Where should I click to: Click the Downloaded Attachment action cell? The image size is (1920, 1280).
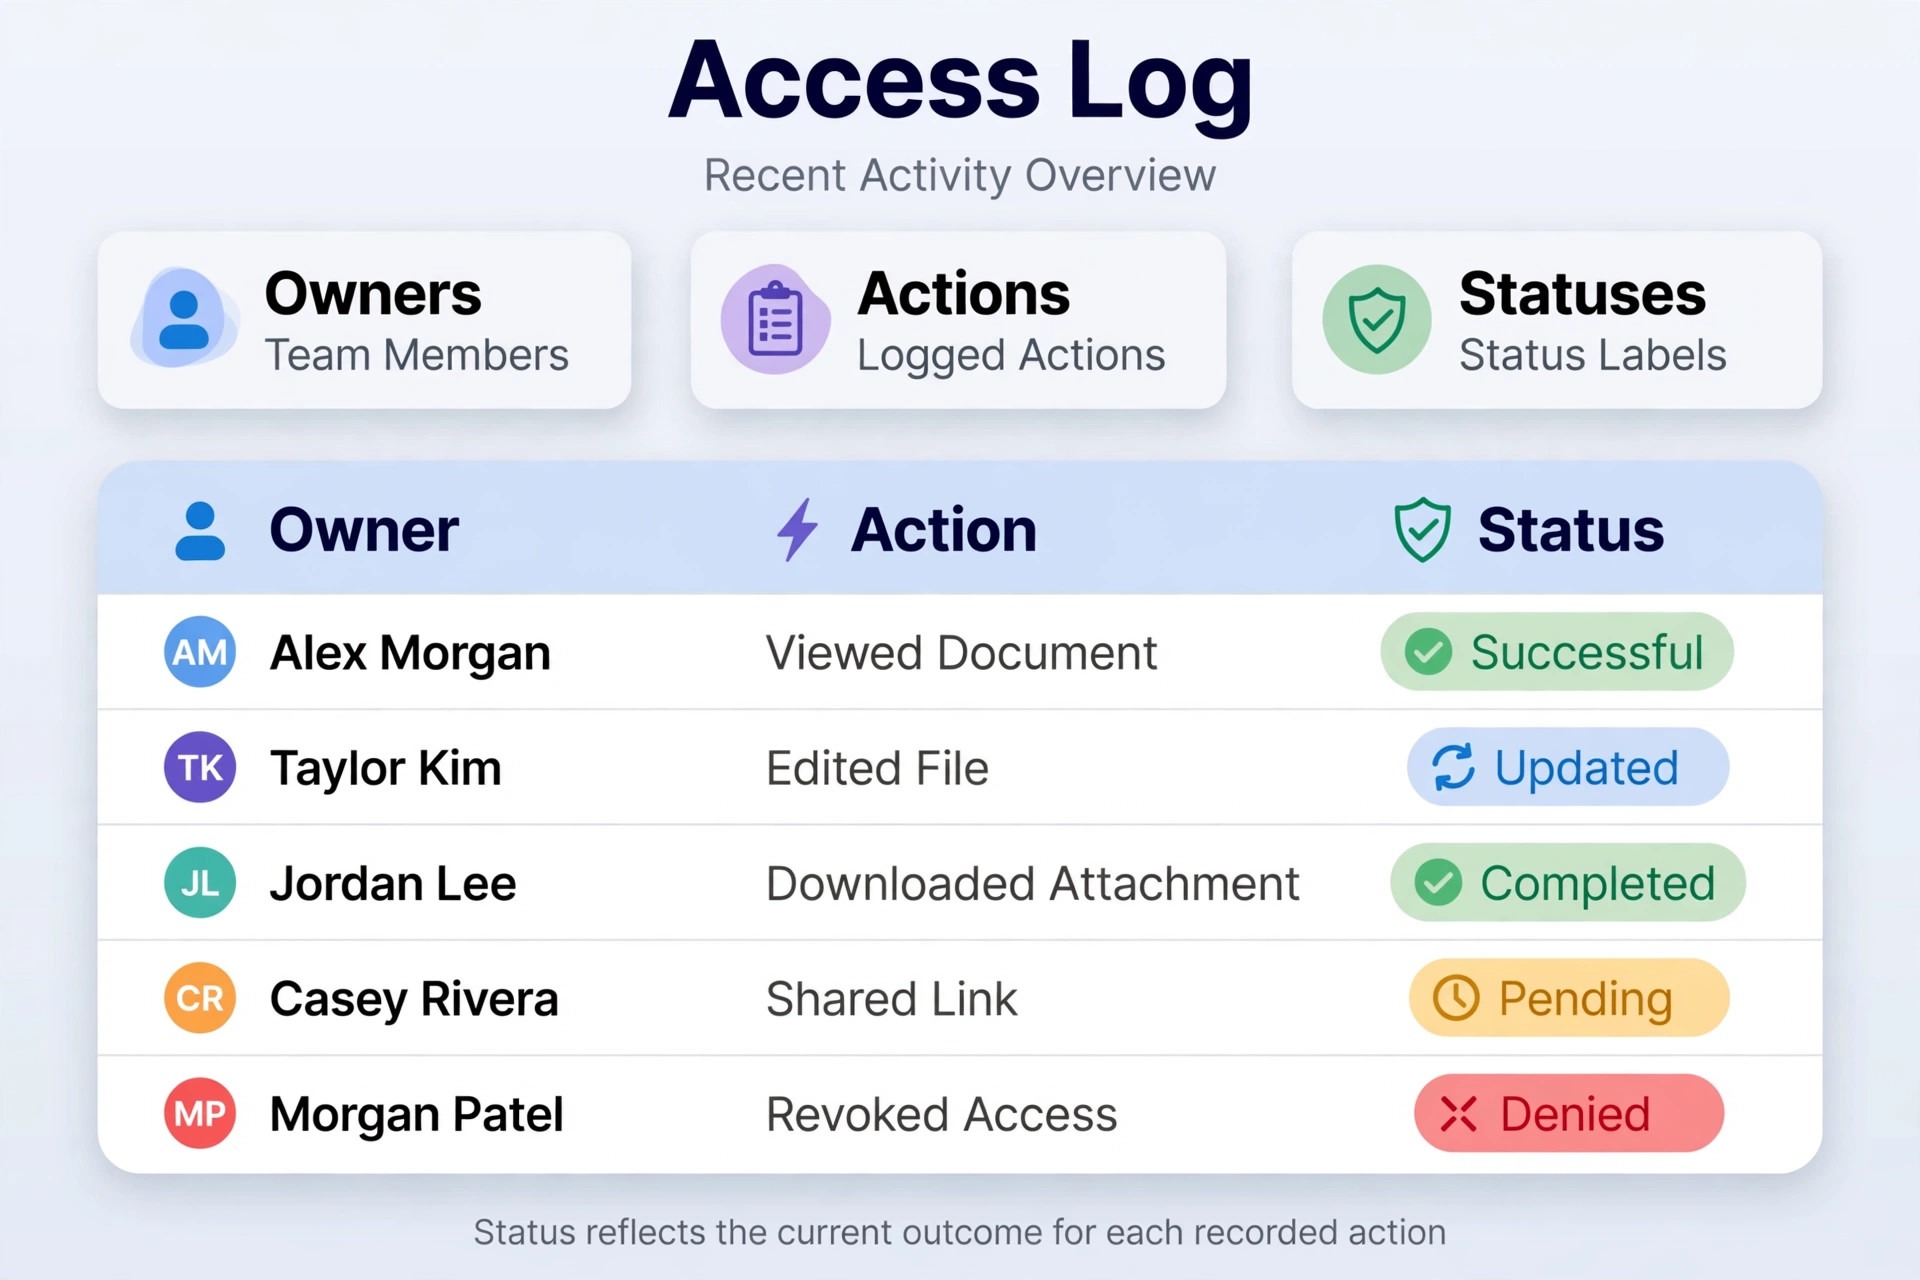pyautogui.click(x=1032, y=884)
